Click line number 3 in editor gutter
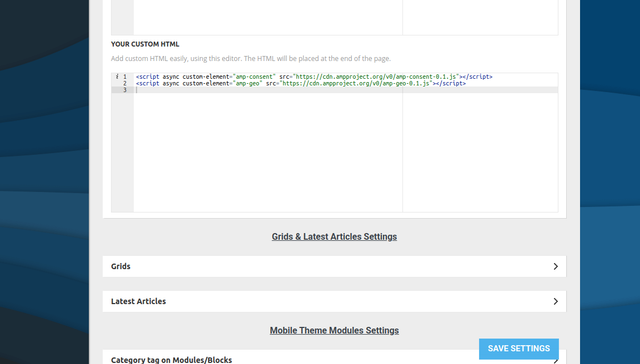 tap(125, 90)
